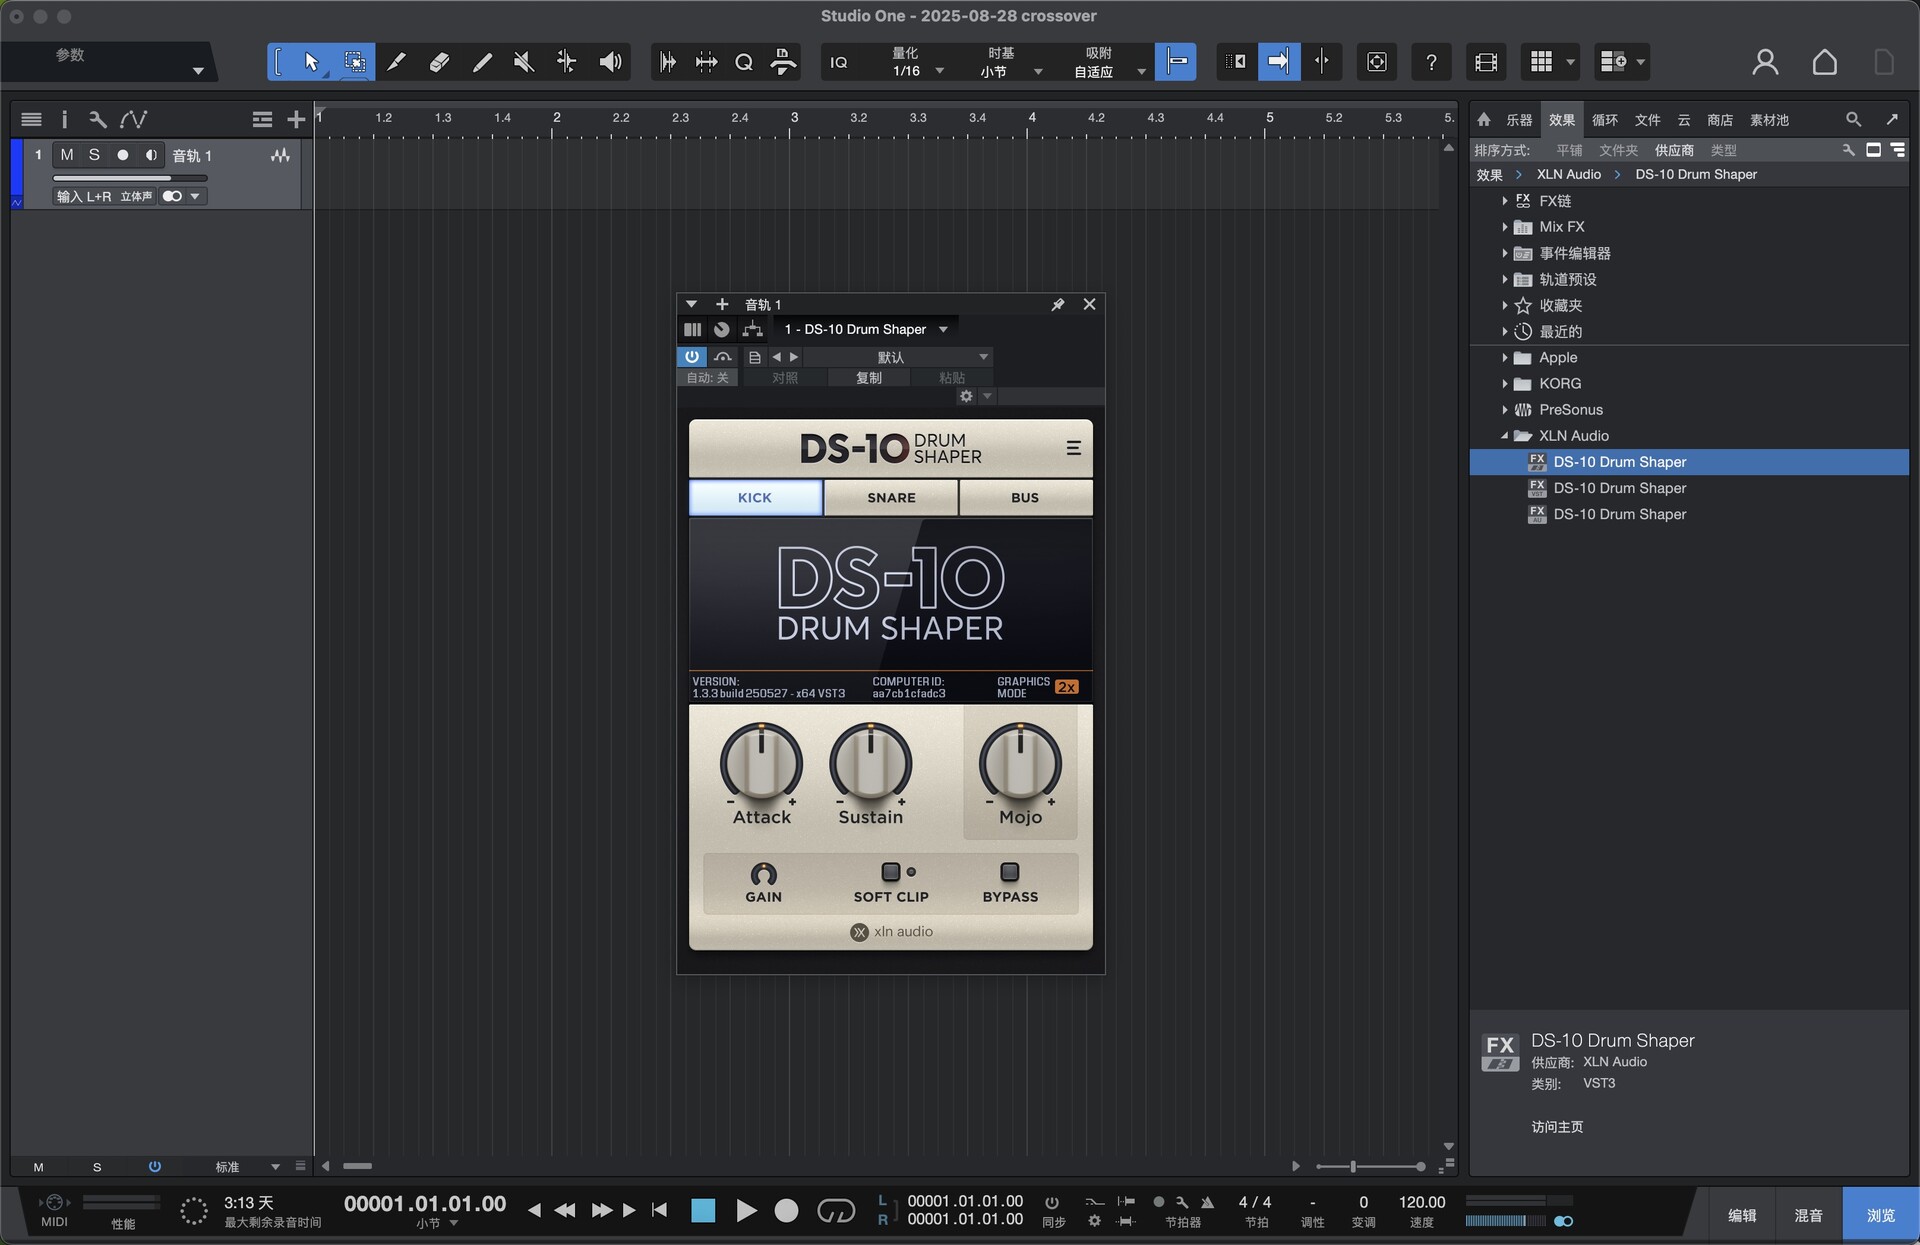Viewport: 1920px width, 1245px height.
Task: Open the DS-10 Drum Shaper info FX icon
Action: tap(1500, 1052)
